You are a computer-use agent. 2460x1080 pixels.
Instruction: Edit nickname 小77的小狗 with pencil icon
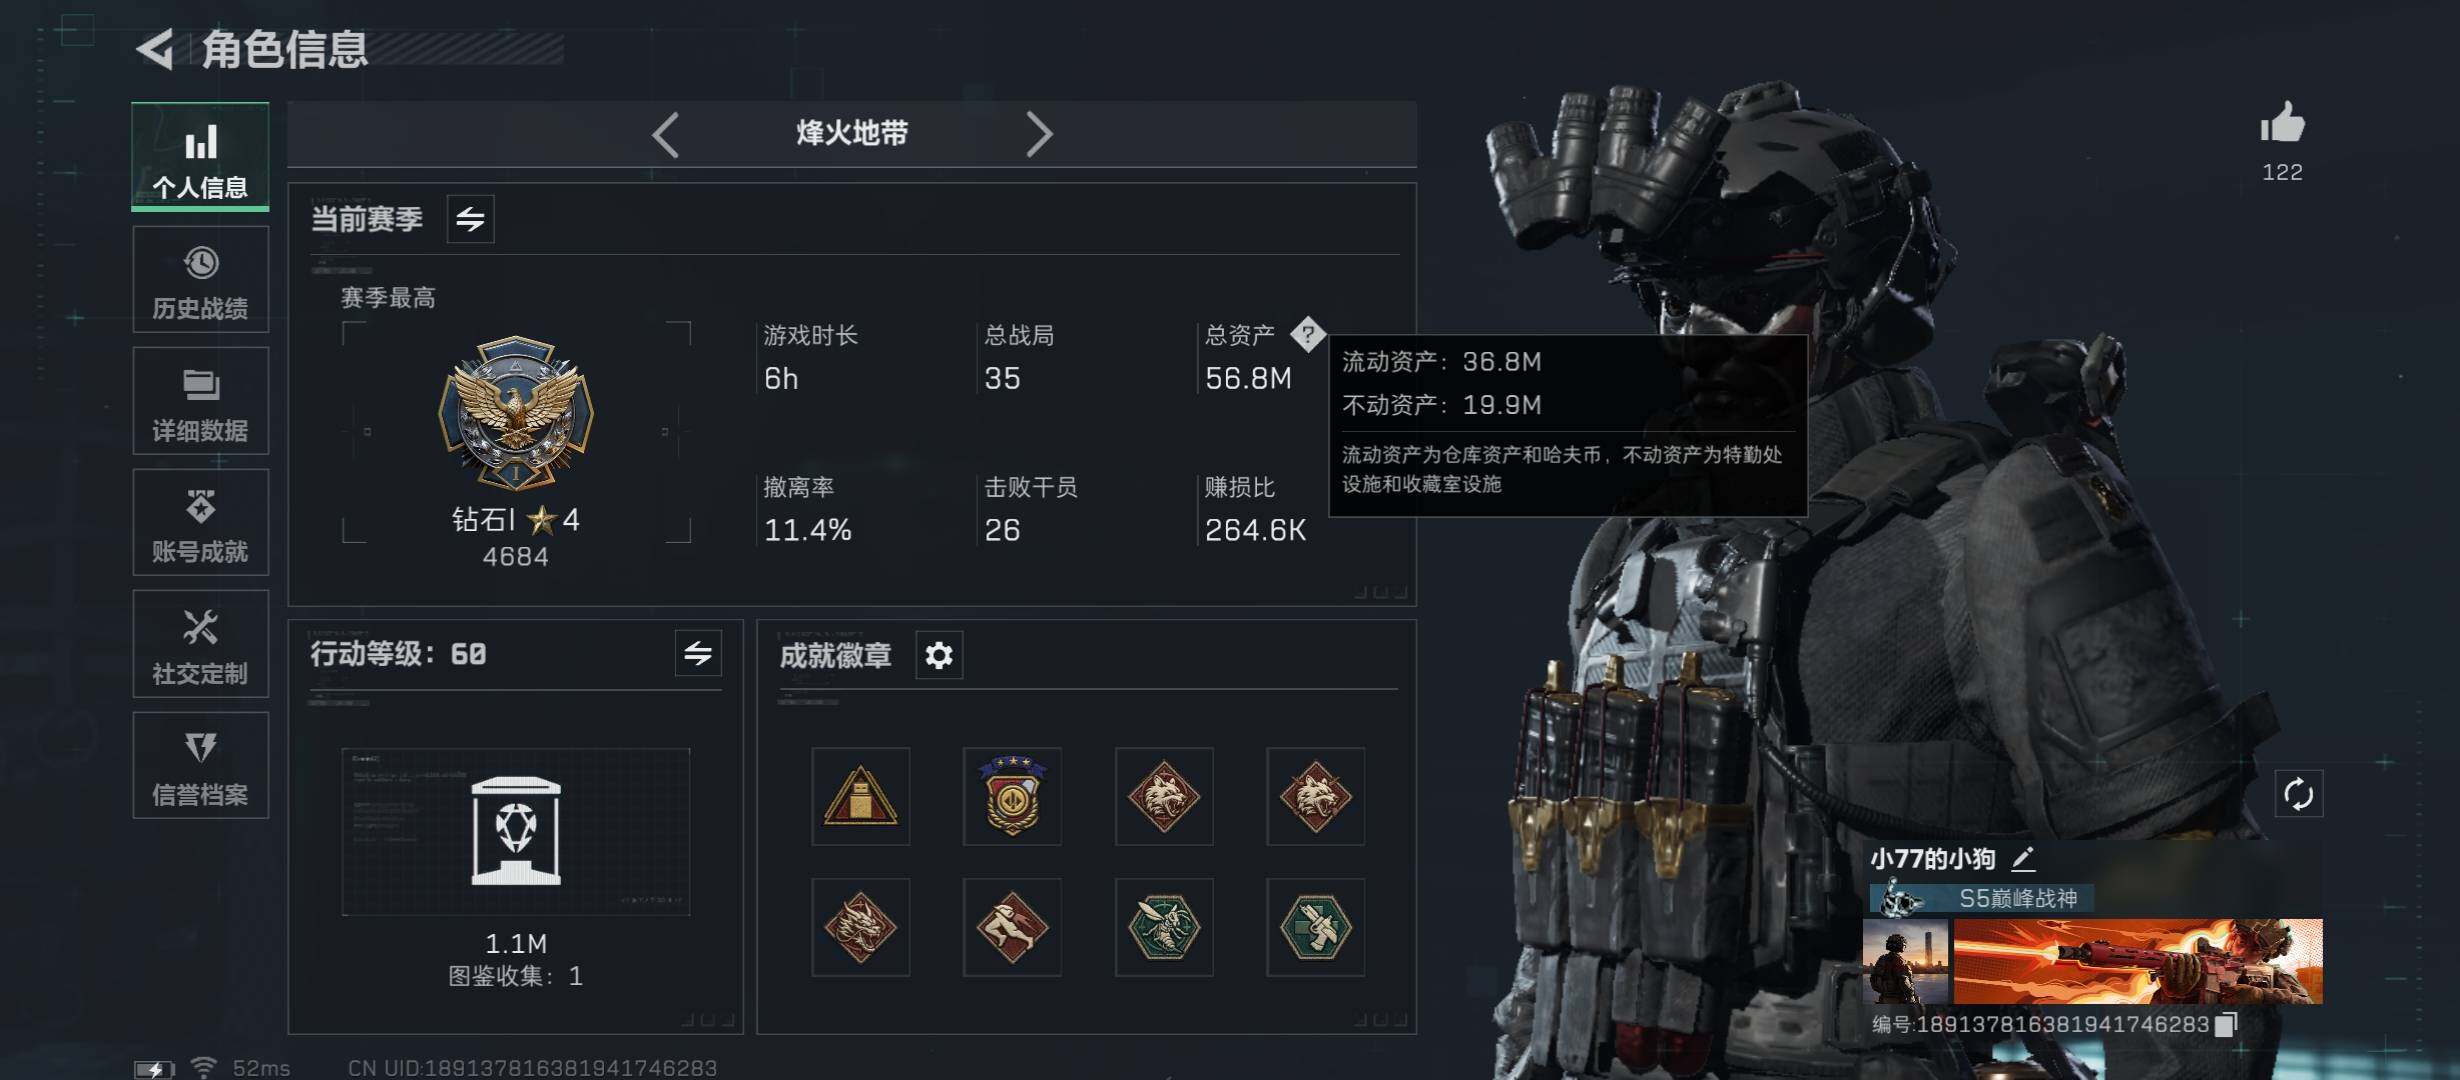(2022, 858)
